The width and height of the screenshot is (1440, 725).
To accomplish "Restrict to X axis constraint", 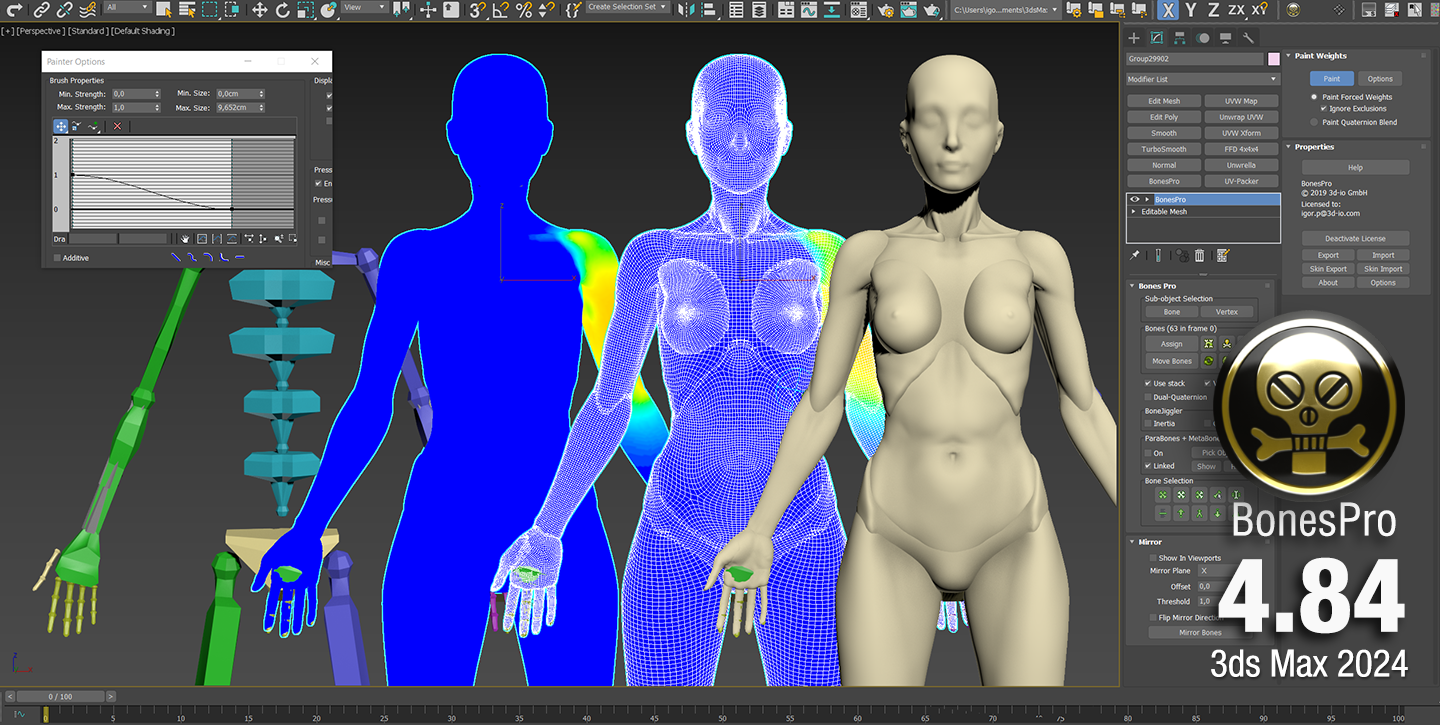I will [x=1168, y=9].
